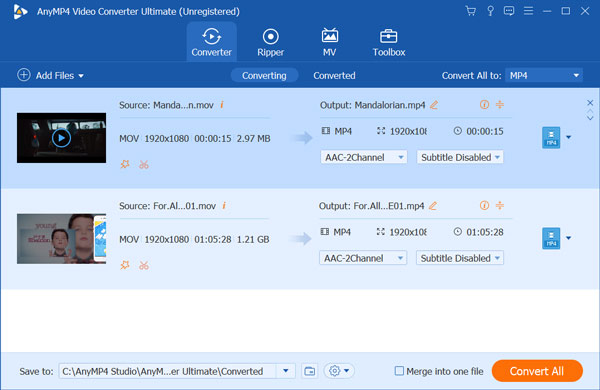
Task: Rename output For.All...E01.mp4 with pencil icon
Action: pyautogui.click(x=433, y=206)
